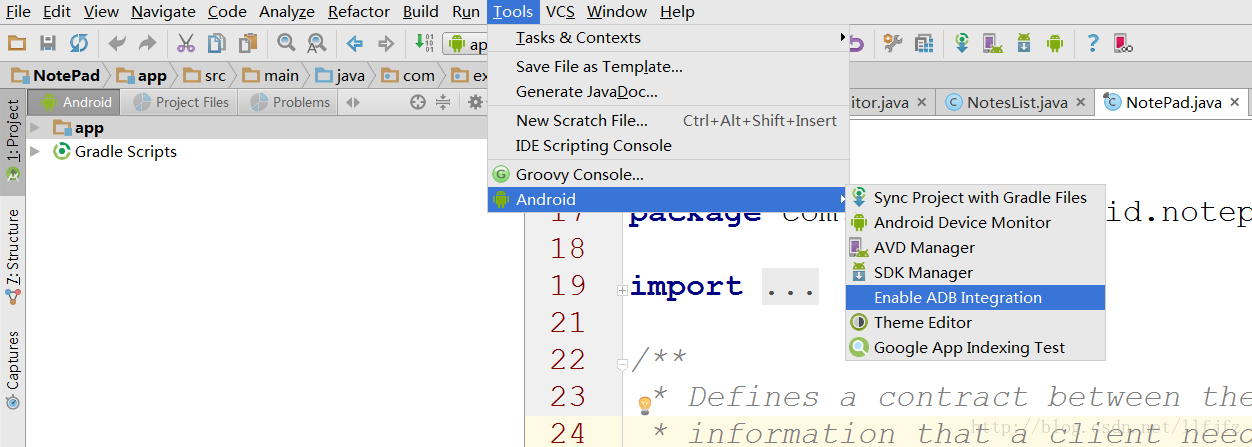Click the Synchronize refresh toolbar icon
The width and height of the screenshot is (1252, 447).
point(79,43)
